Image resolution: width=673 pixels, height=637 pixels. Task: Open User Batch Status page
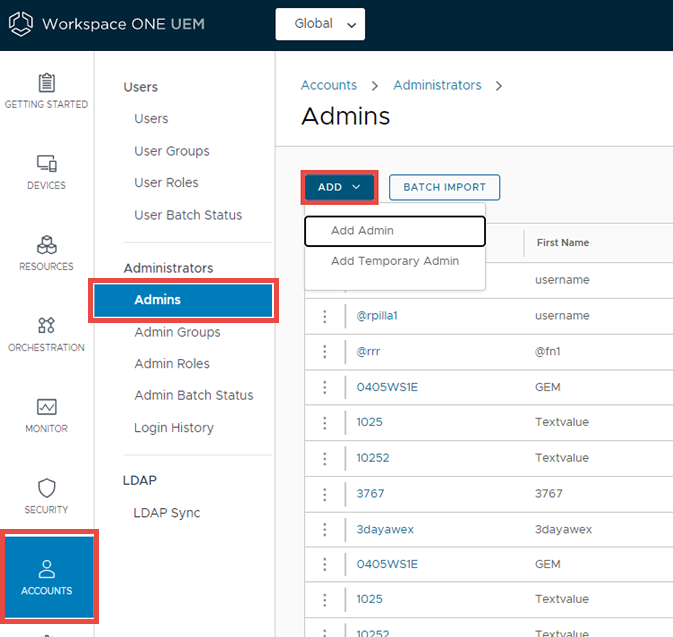(x=188, y=215)
